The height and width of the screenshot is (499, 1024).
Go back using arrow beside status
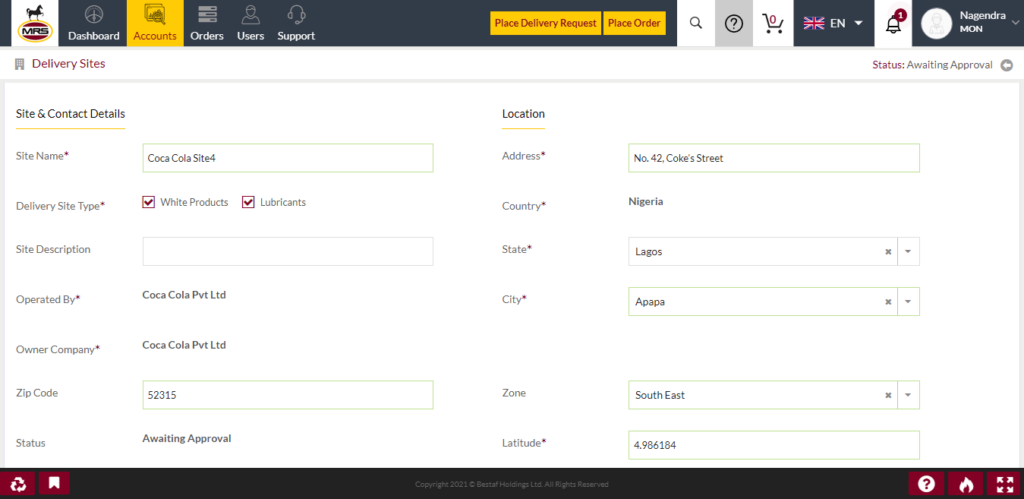1007,65
